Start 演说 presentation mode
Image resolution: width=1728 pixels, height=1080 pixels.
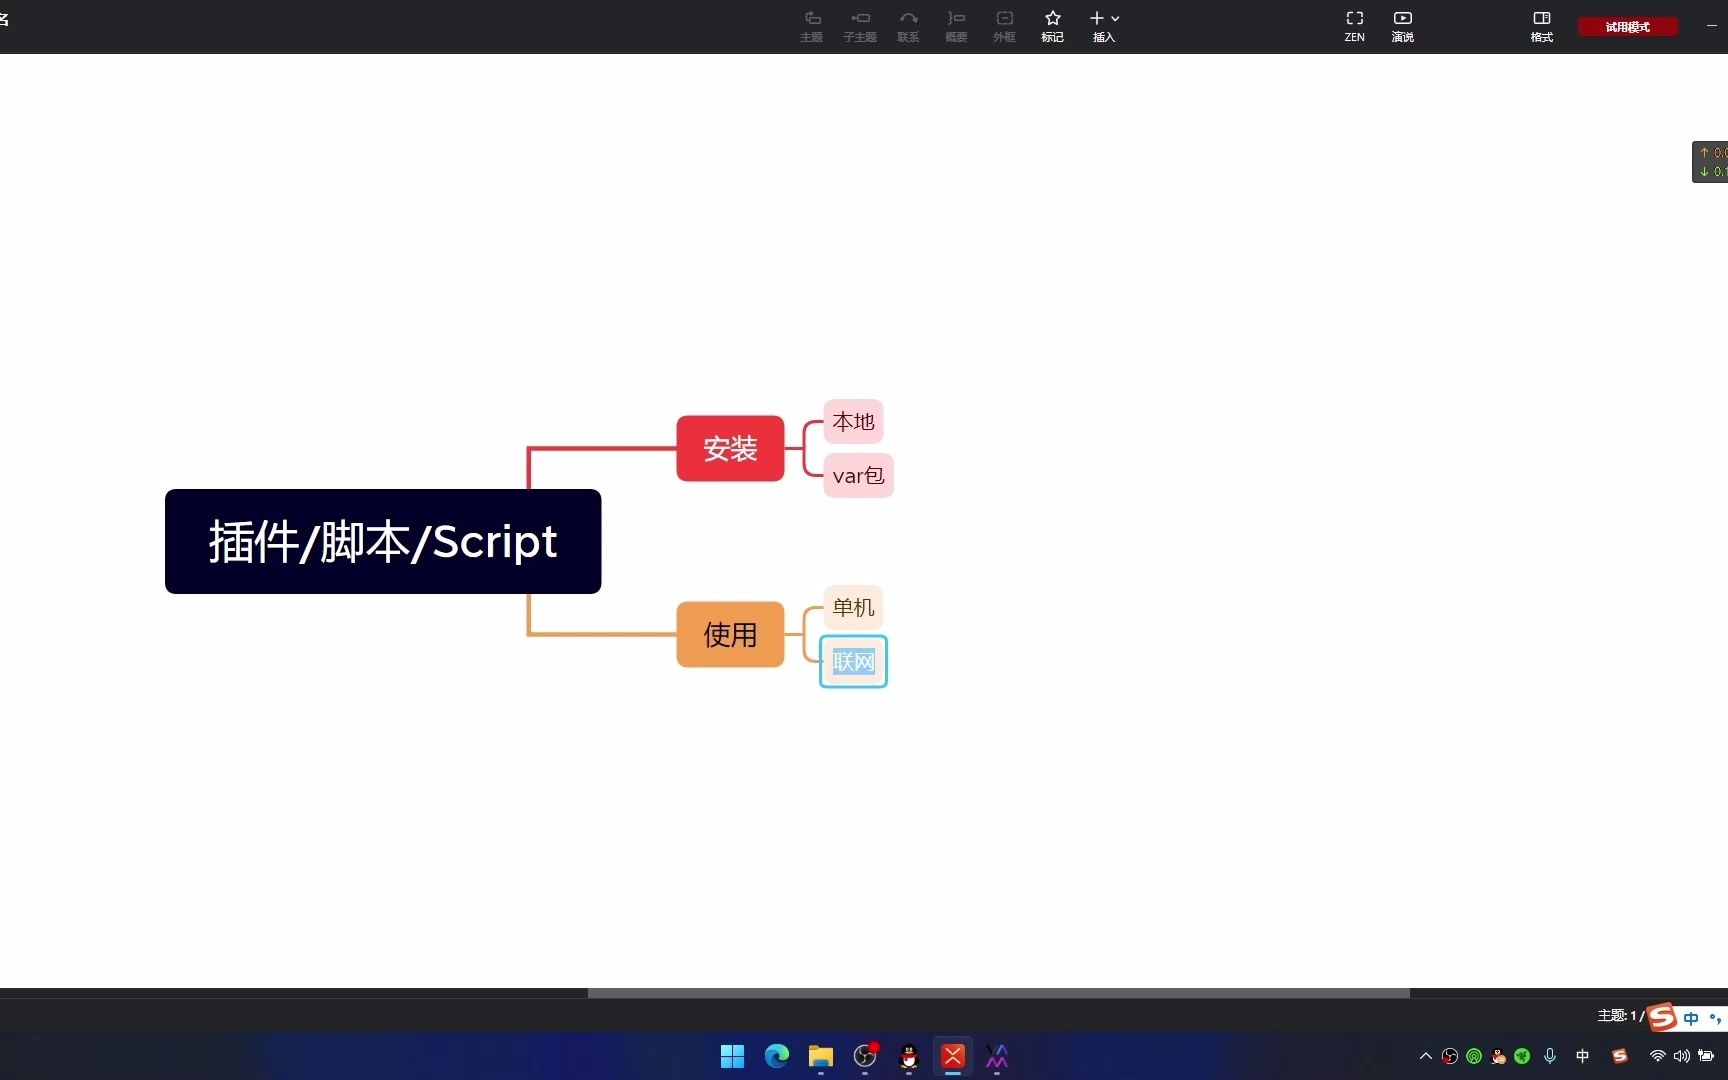[x=1402, y=26]
